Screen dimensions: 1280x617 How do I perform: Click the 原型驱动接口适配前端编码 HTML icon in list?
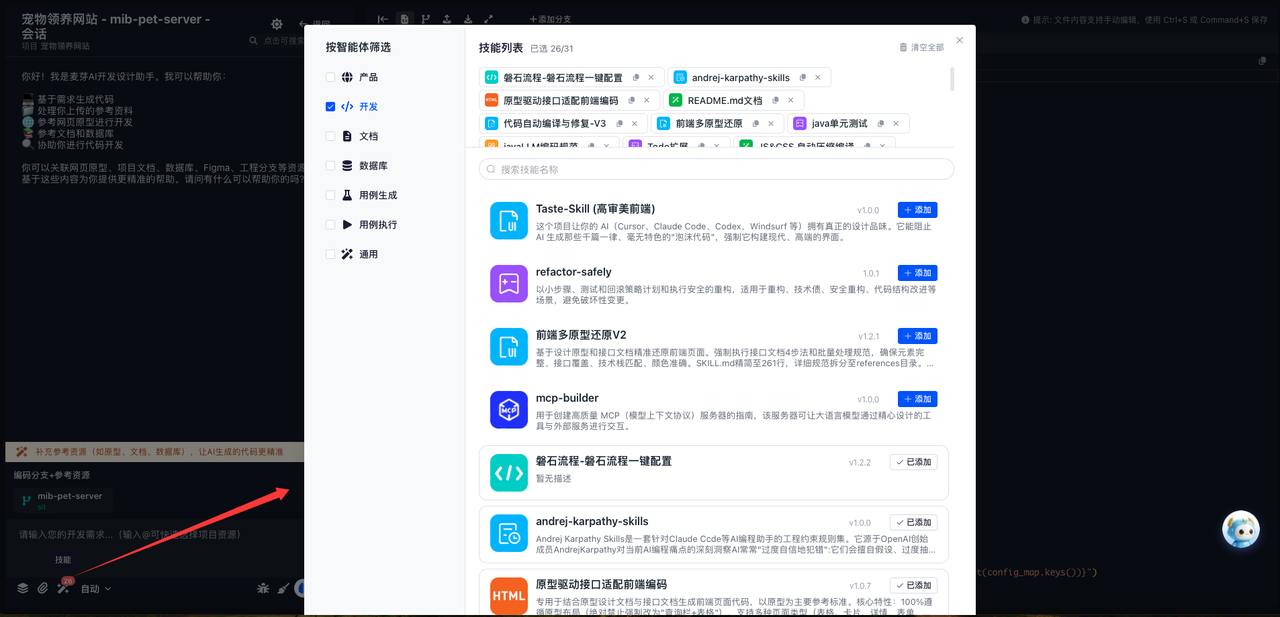[508, 596]
